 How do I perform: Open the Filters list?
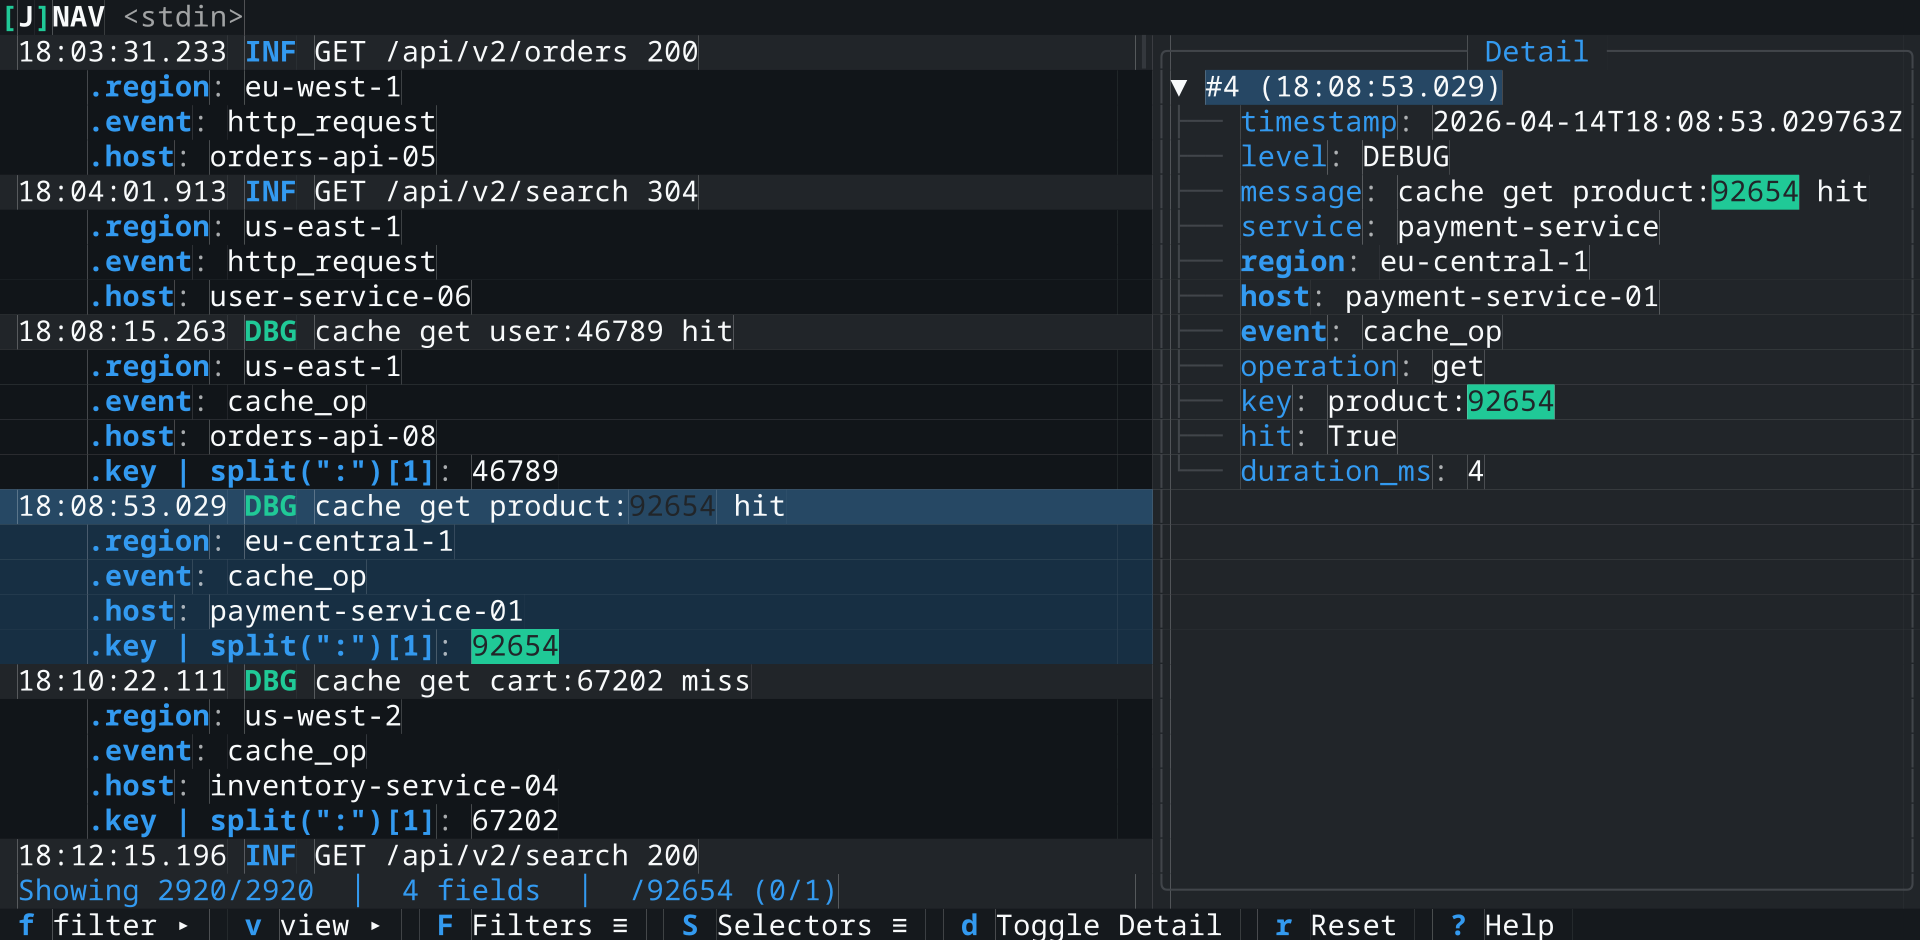[532, 925]
